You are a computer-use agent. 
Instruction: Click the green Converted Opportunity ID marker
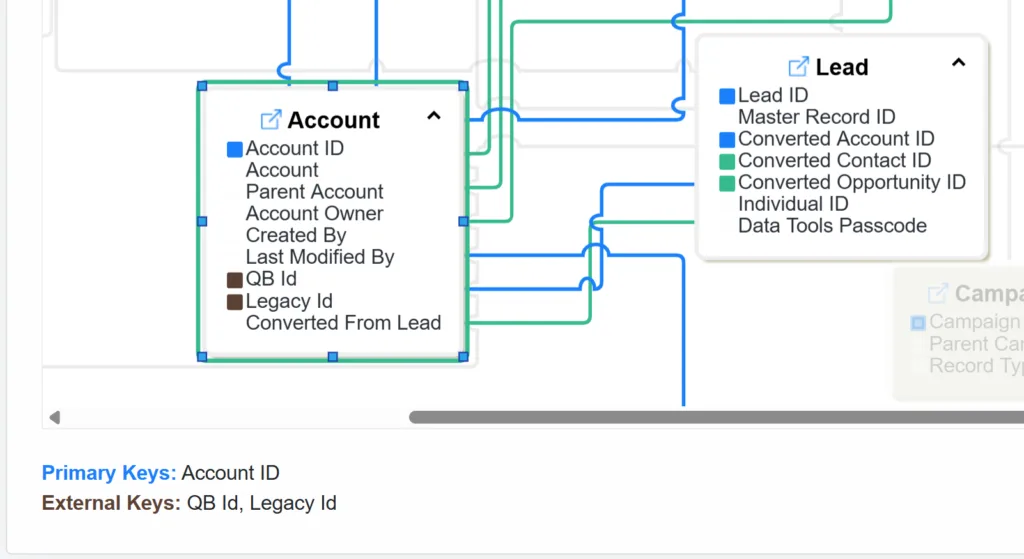727,184
